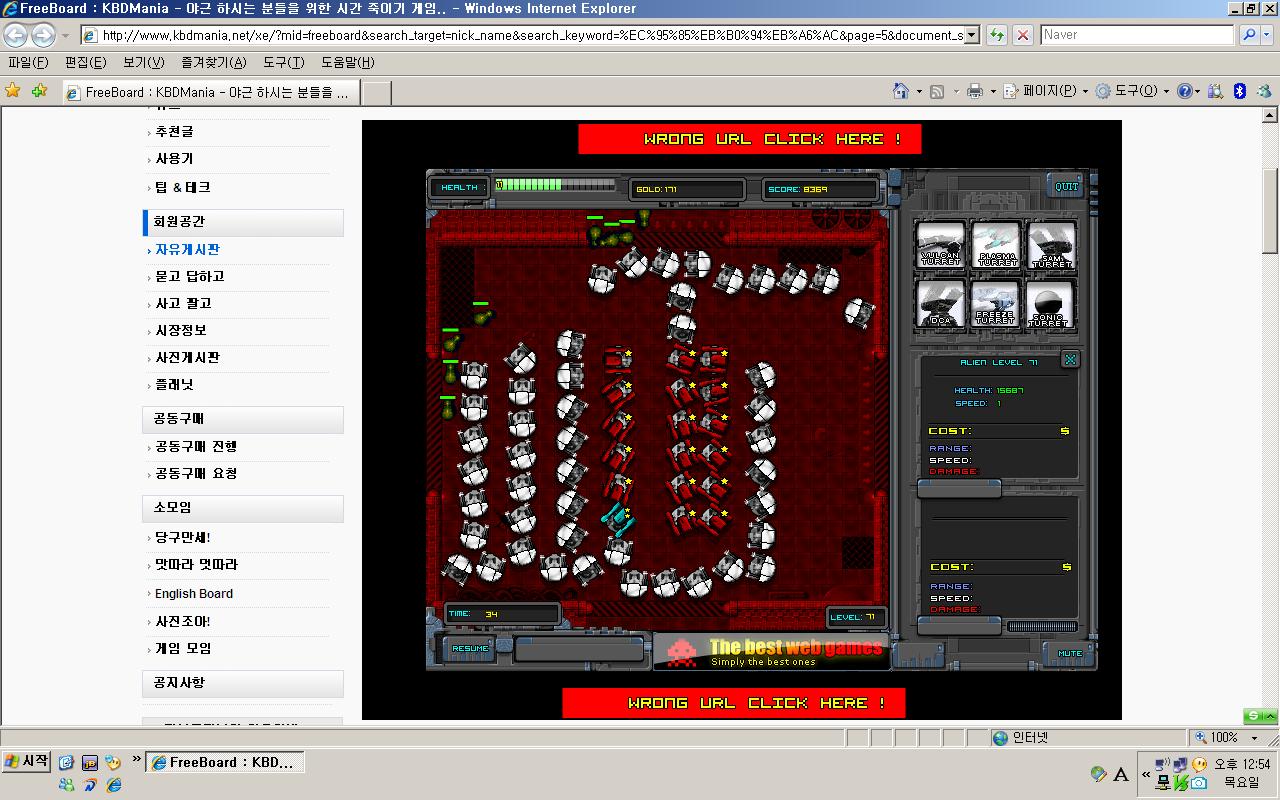This screenshot has width=1280, height=800.
Task: Stop loading with the red X
Action: [1022, 35]
